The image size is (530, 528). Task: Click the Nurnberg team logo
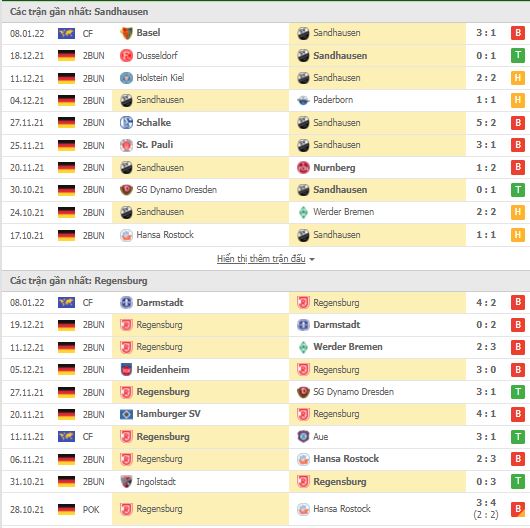pos(303,168)
